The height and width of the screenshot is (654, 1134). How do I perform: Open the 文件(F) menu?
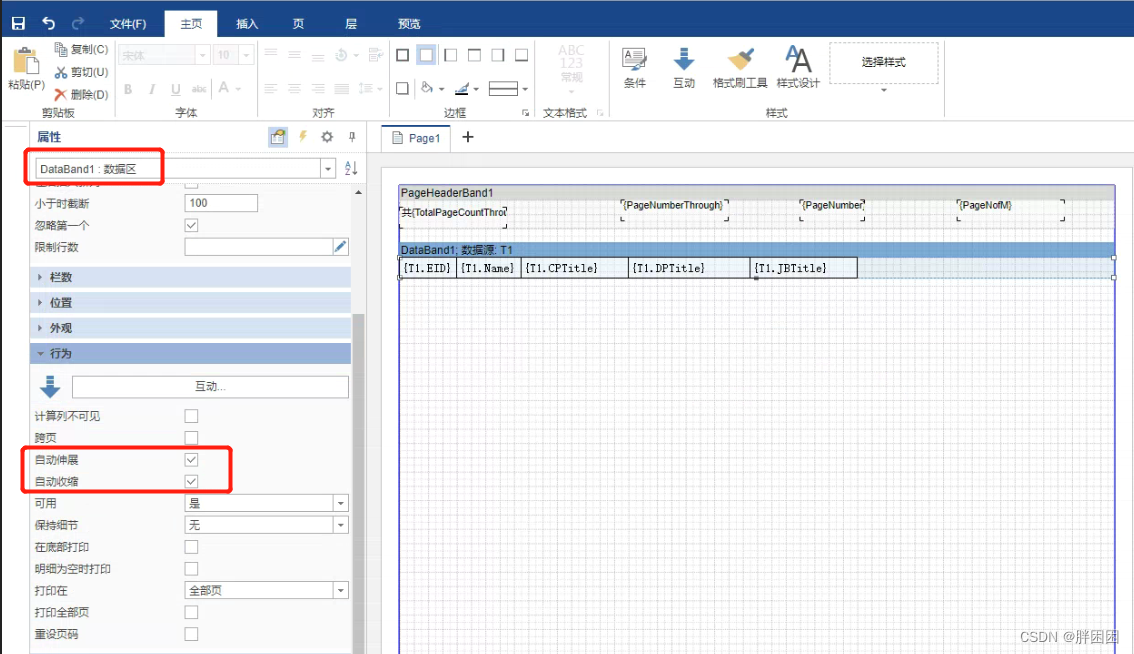coord(128,24)
